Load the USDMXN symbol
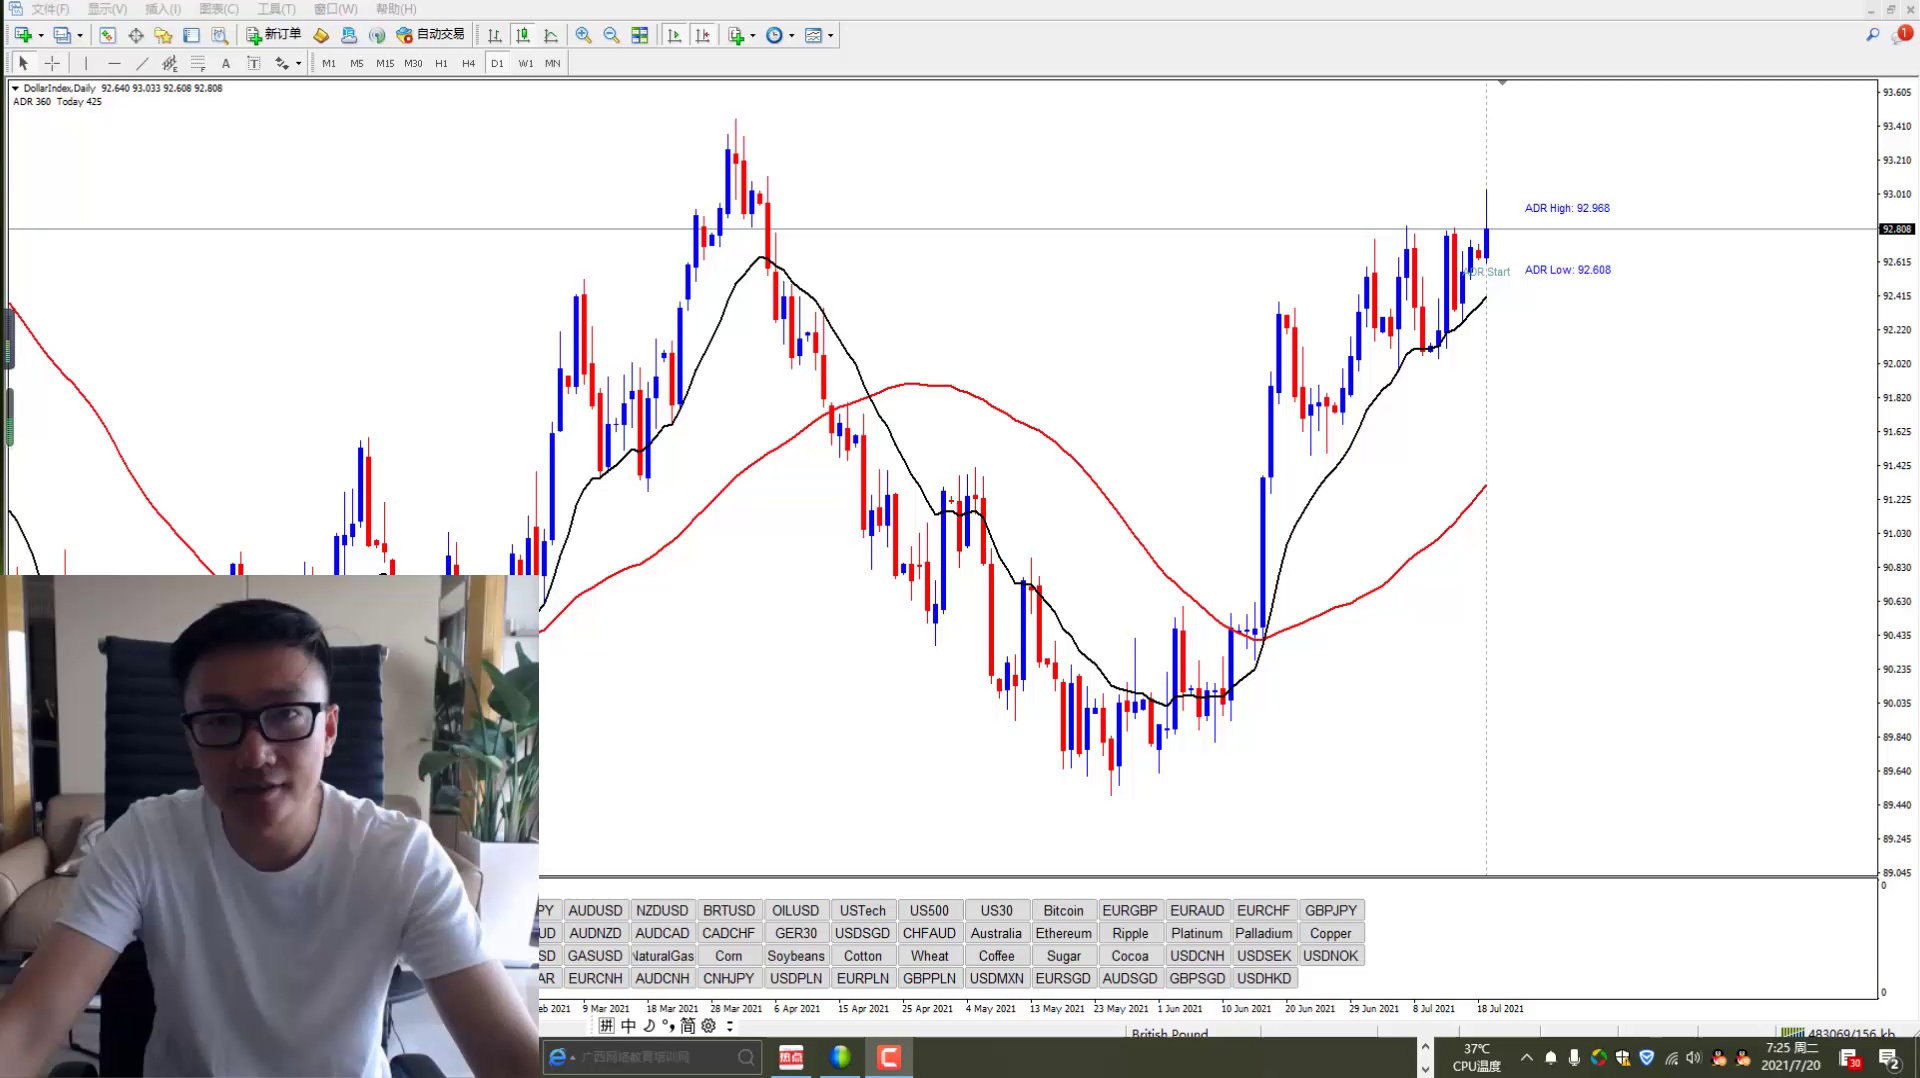 click(996, 978)
